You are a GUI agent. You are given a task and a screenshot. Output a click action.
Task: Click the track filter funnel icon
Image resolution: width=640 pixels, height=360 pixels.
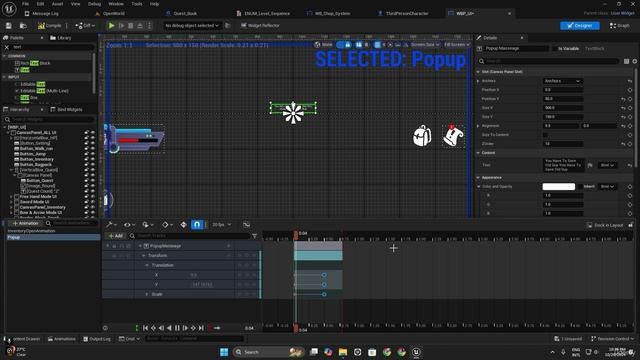click(x=255, y=236)
